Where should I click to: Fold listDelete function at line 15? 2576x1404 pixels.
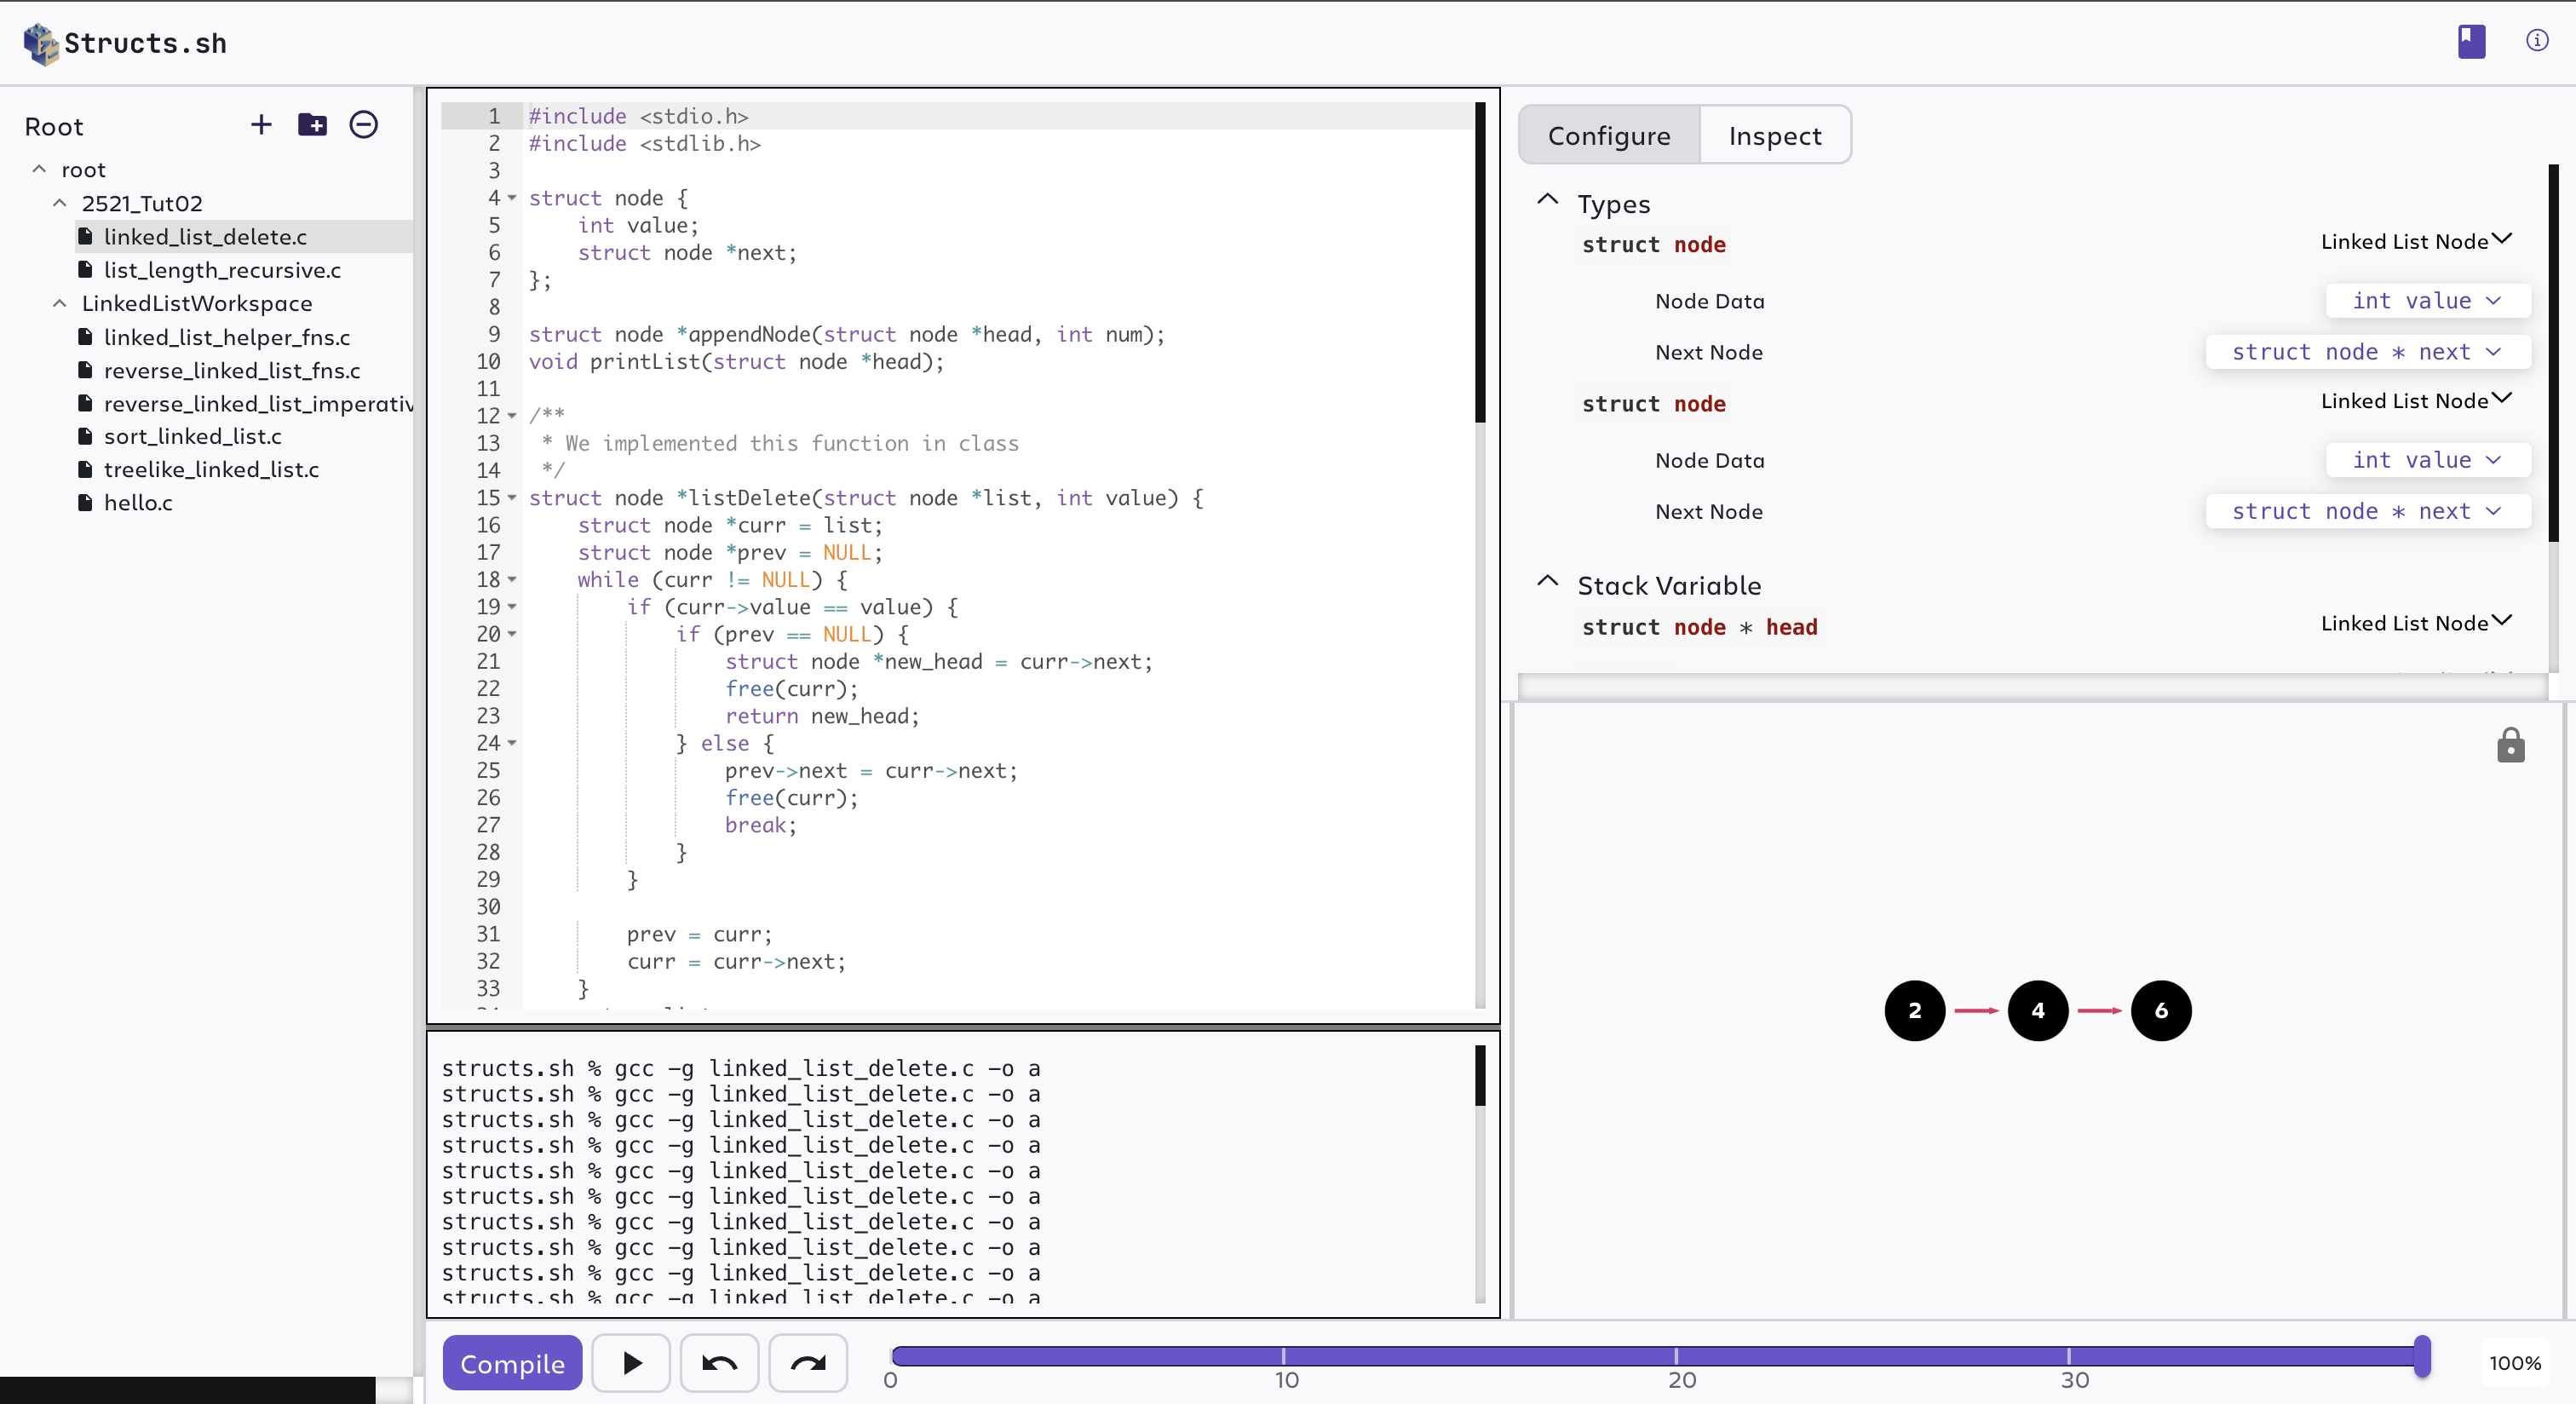coord(512,497)
